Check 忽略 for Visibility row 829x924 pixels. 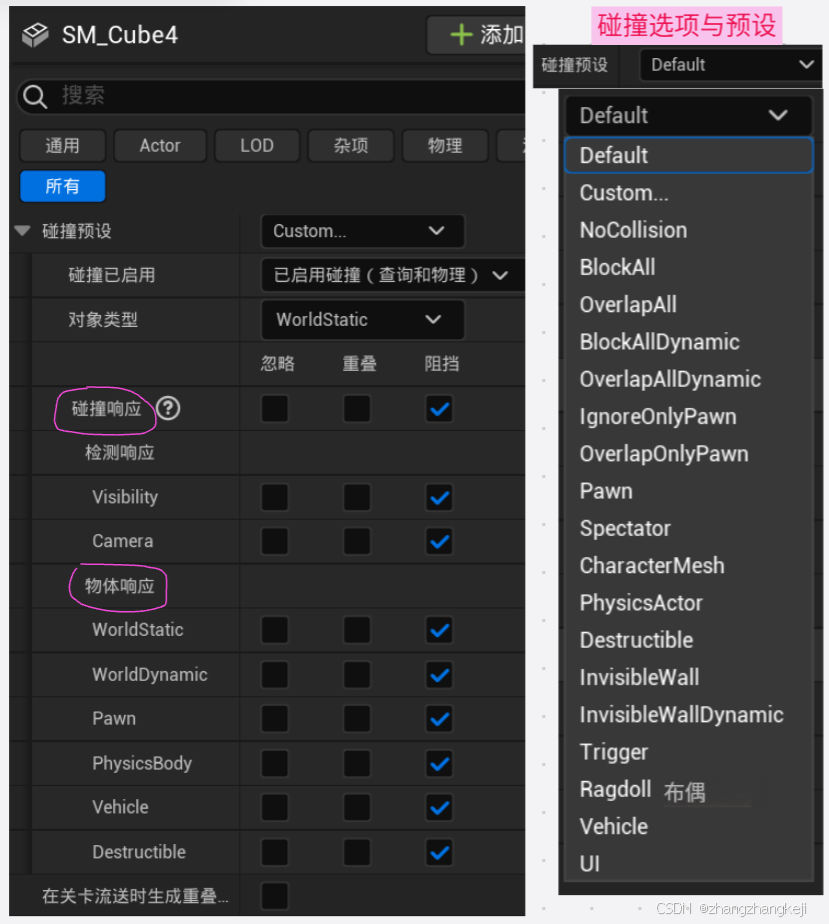[x=275, y=497]
